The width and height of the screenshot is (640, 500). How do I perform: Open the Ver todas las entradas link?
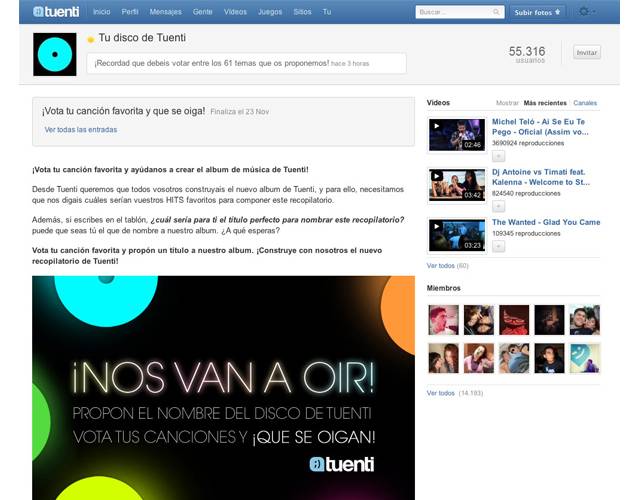(x=81, y=129)
